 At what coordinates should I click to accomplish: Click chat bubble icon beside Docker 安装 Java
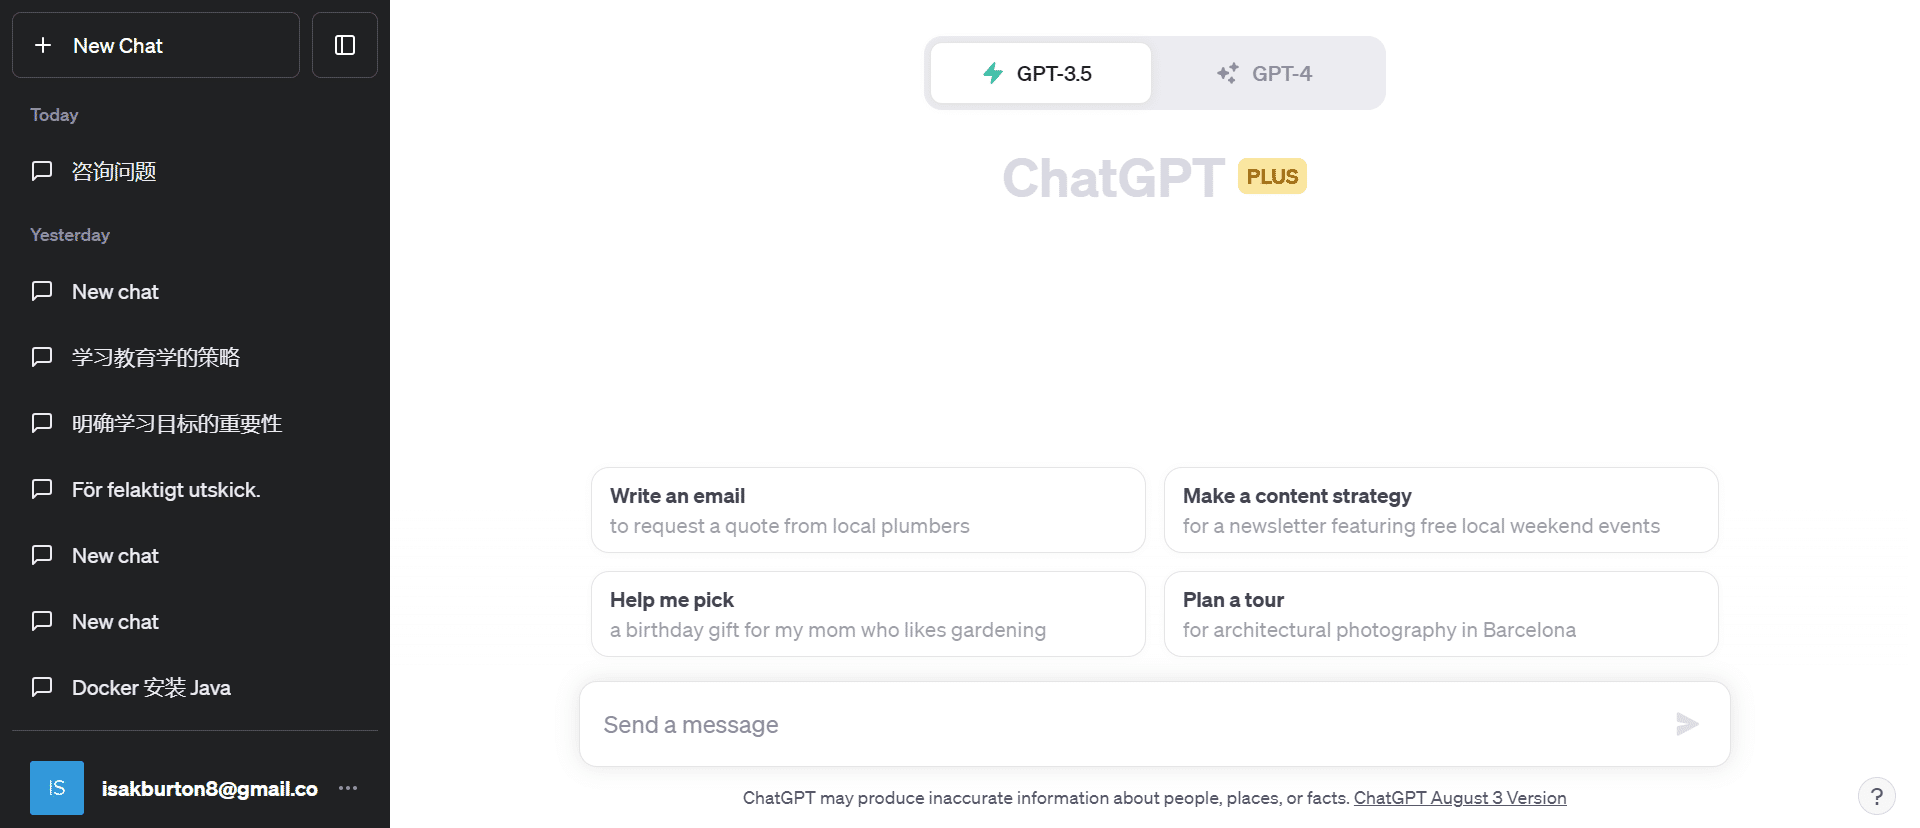(42, 687)
